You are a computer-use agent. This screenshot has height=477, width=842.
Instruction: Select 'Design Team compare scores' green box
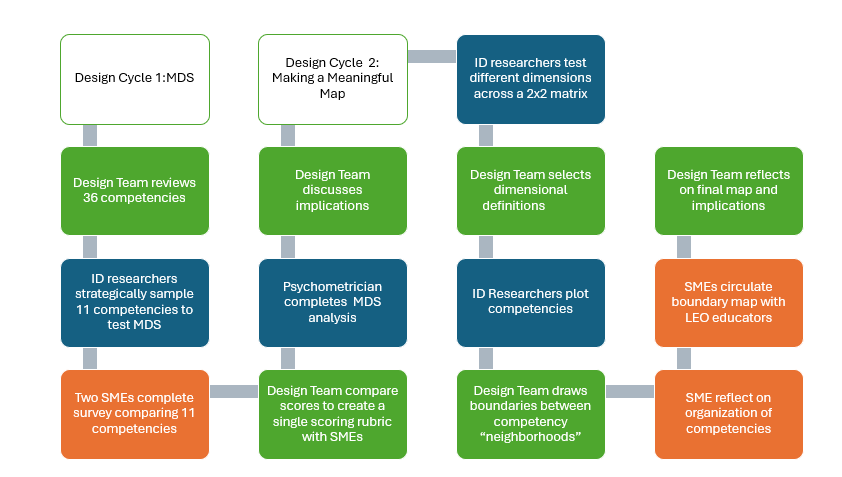(x=333, y=414)
